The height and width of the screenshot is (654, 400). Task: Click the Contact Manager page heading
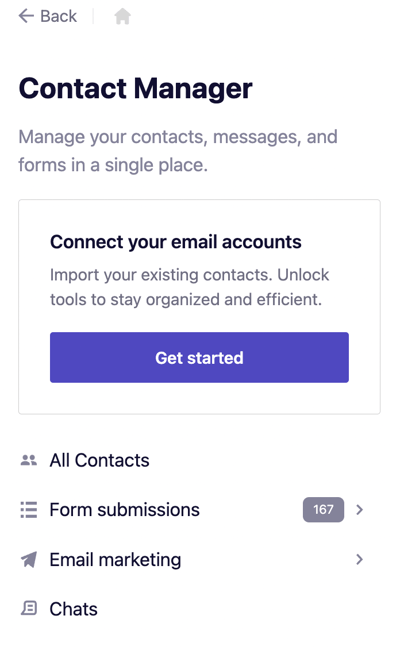pyautogui.click(x=136, y=89)
